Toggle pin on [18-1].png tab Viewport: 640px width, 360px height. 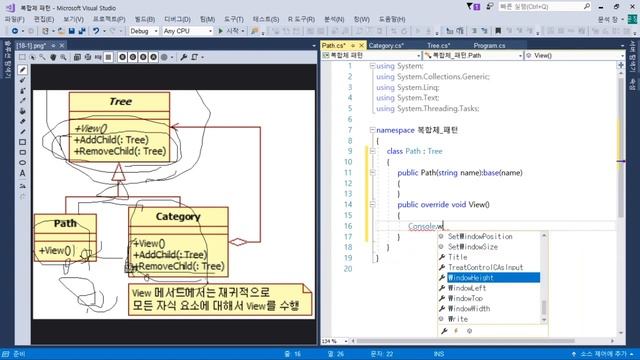coord(53,45)
